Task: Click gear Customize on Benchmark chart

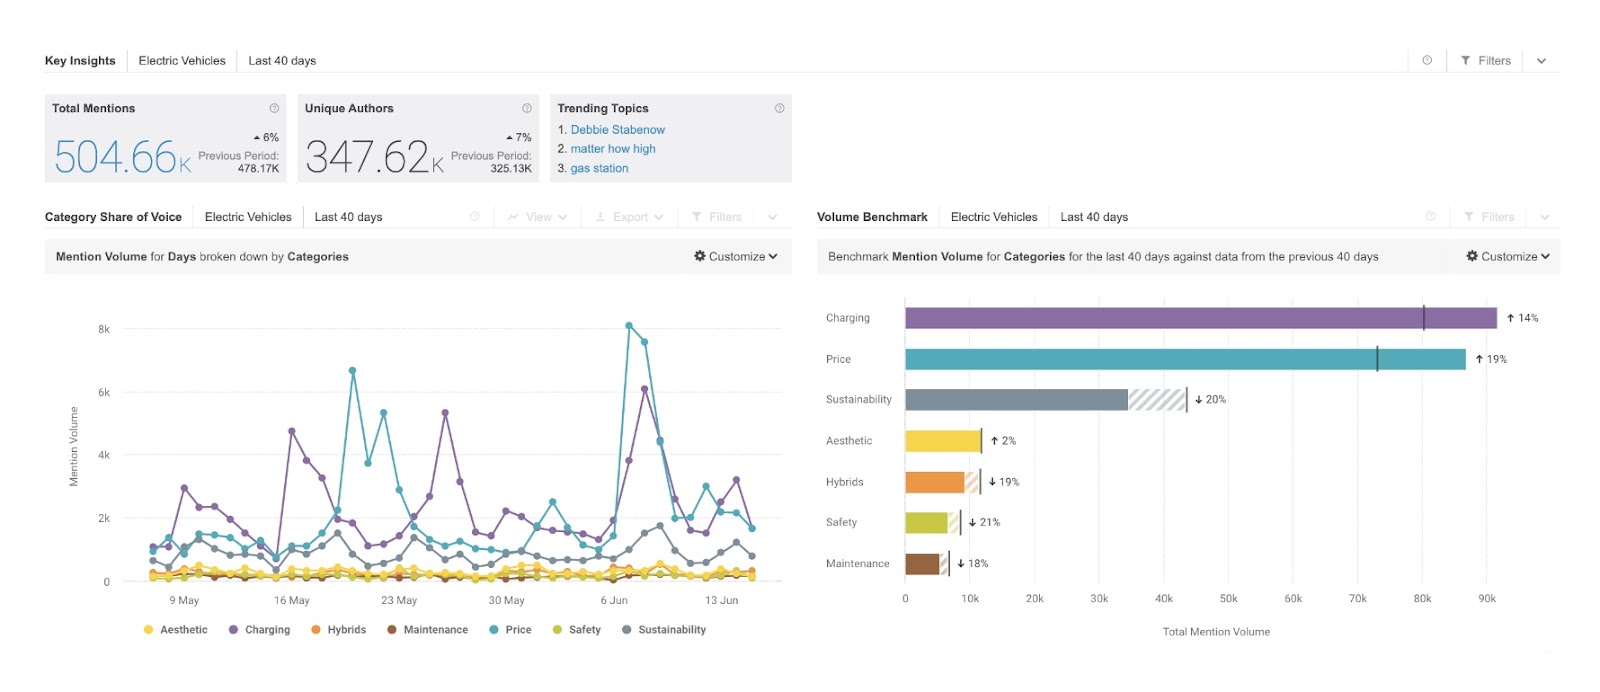Action: pos(1508,257)
